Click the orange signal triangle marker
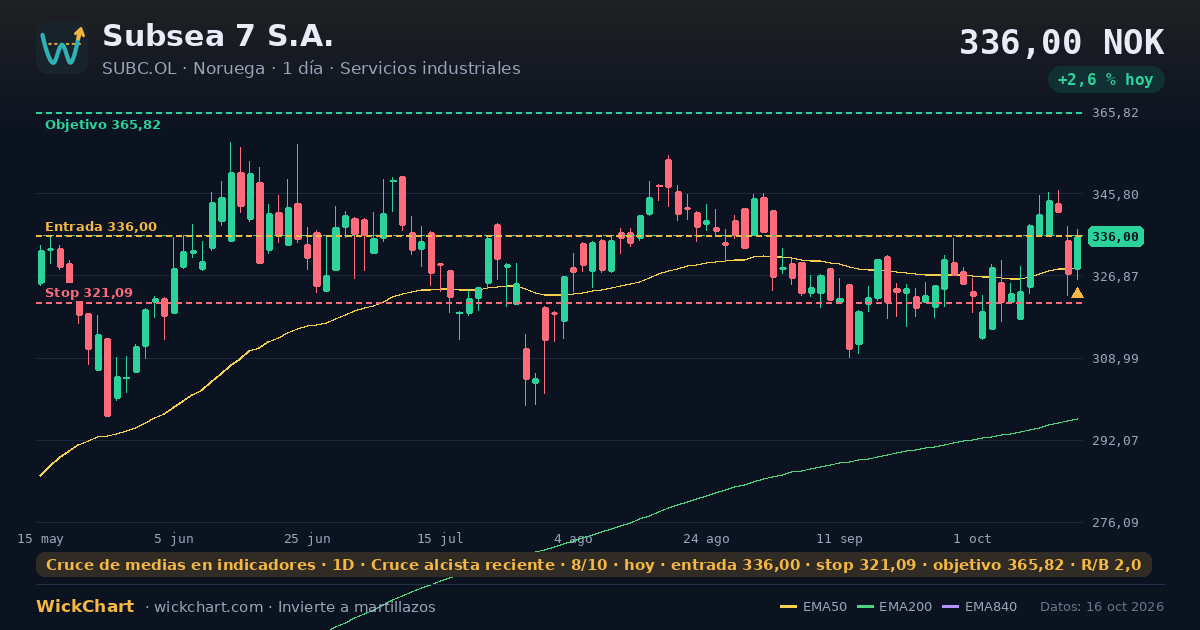This screenshot has width=1200, height=630. 1077,293
